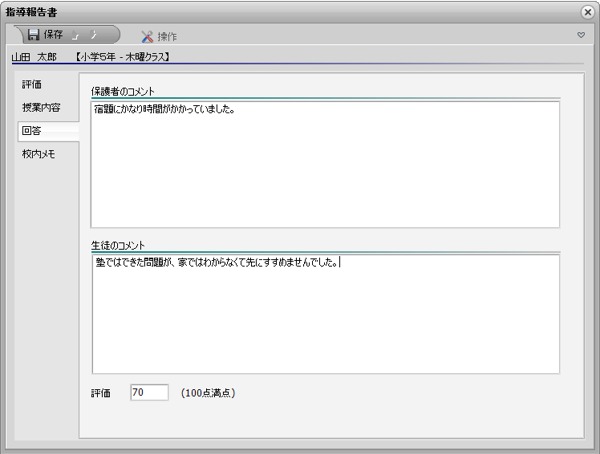Click the first small icon after 保存
The height and width of the screenshot is (454, 600).
click(75, 35)
